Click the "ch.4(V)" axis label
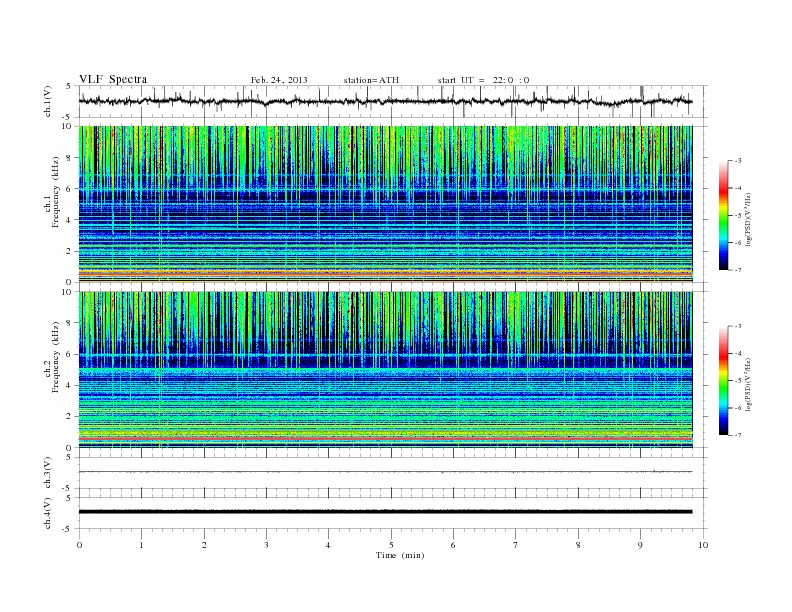 click(x=48, y=513)
